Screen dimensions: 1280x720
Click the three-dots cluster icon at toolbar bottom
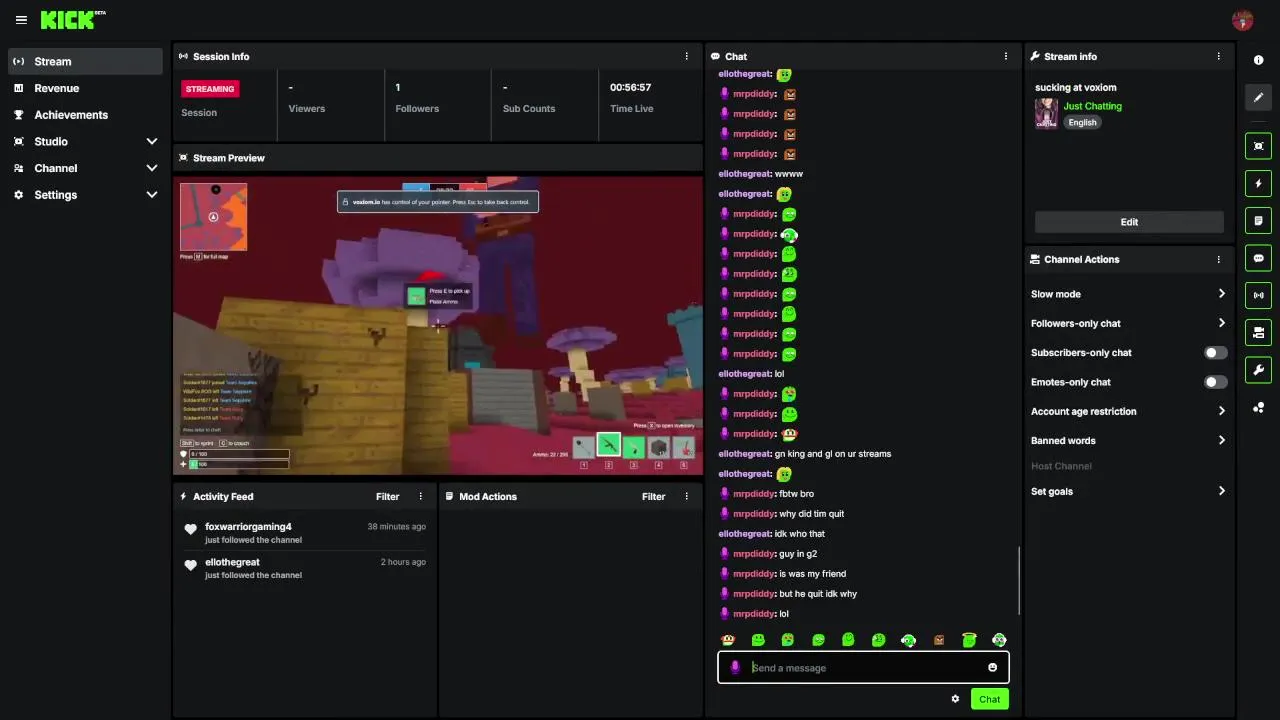coord(1259,407)
